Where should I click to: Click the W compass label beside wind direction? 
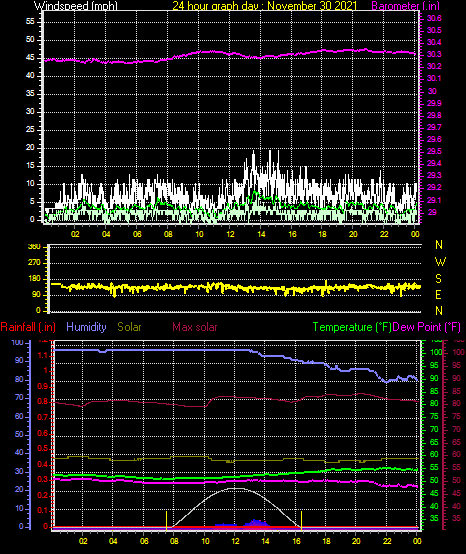click(440, 262)
